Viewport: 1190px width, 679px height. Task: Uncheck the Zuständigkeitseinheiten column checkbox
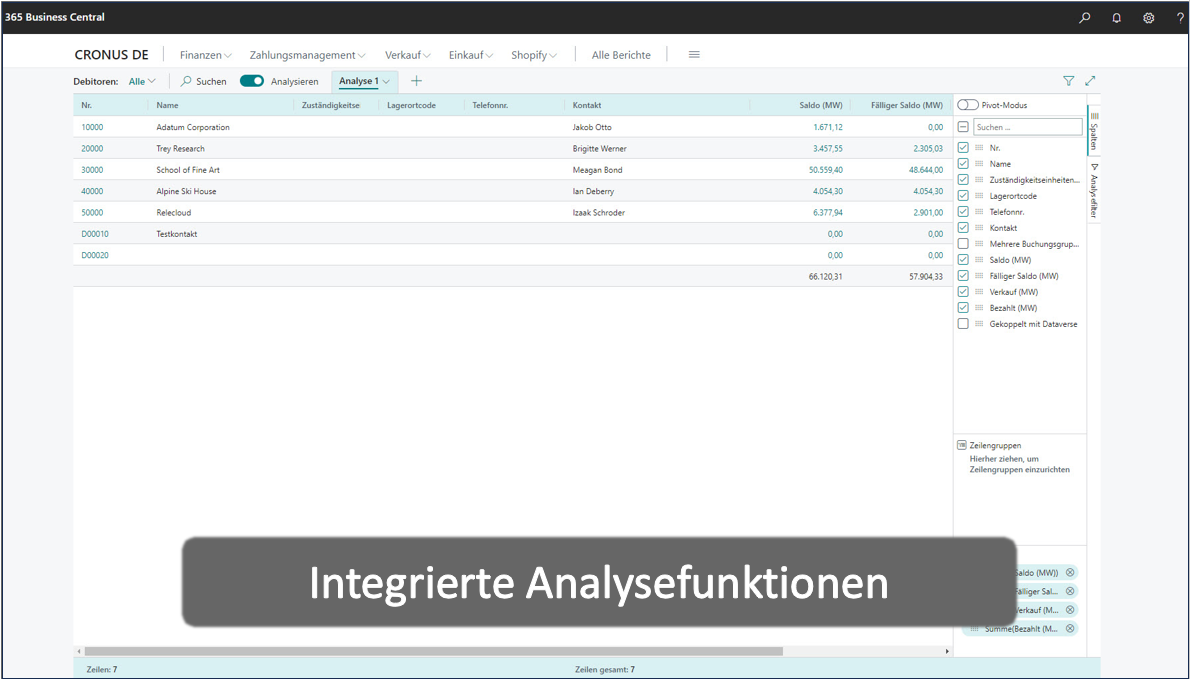963,180
